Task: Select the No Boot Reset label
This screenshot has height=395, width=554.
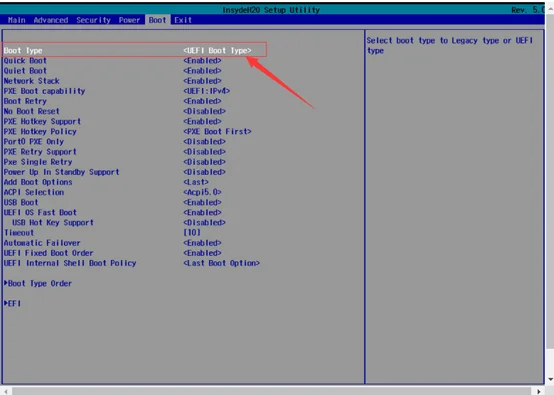Action: coord(31,111)
